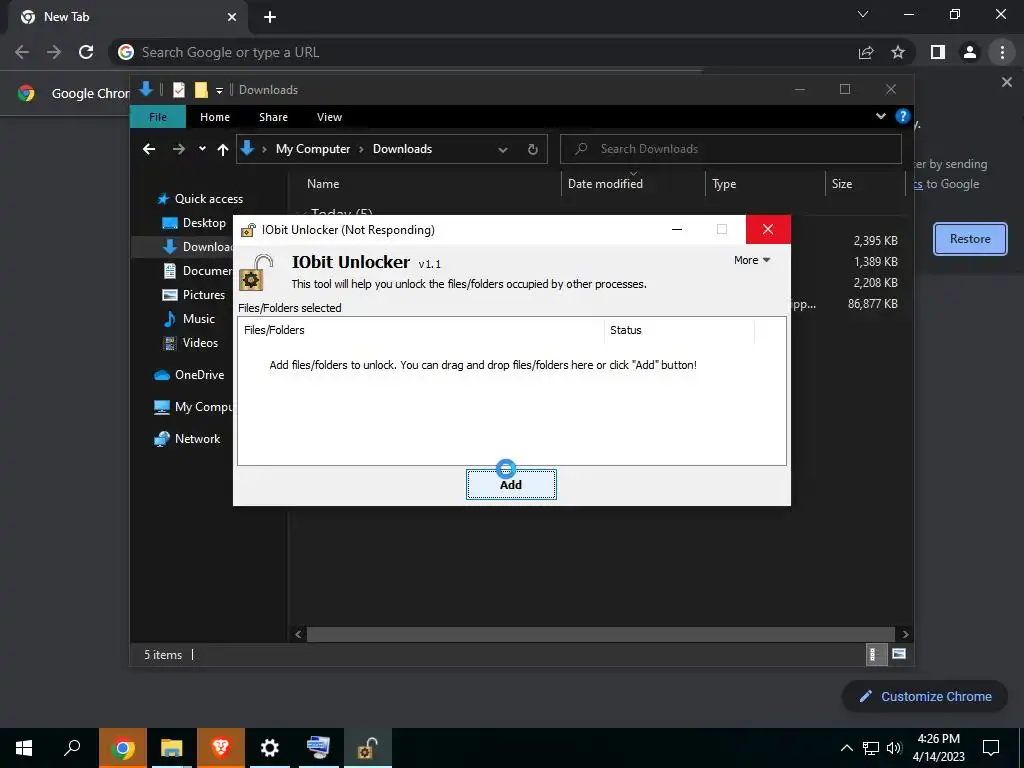Viewport: 1024px width, 768px height.
Task: Open the Quick Access Toolbar customize dropdown
Action: click(x=219, y=90)
